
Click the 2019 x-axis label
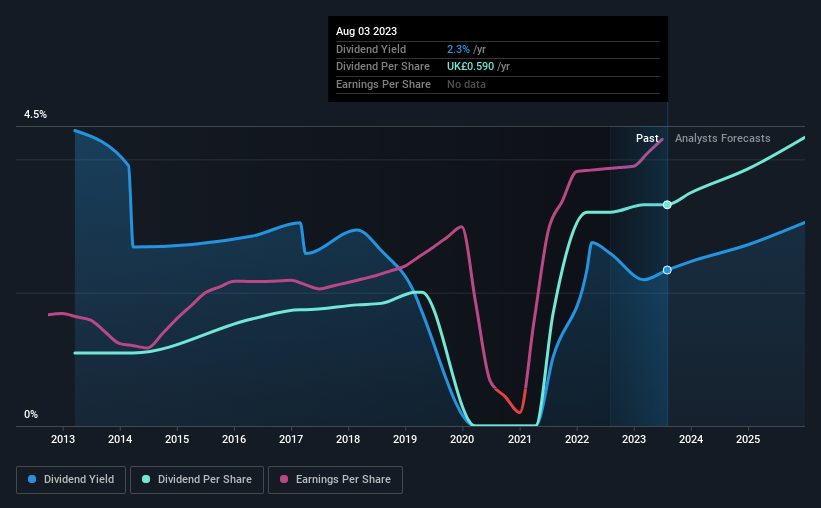405,439
